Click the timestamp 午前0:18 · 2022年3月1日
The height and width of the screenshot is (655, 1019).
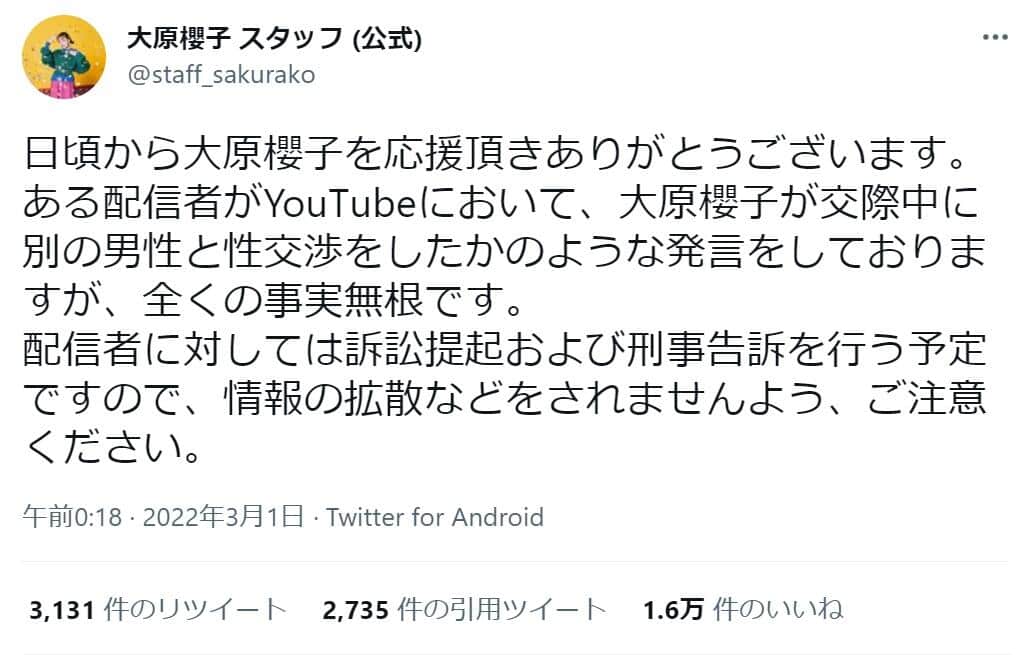pyautogui.click(x=166, y=518)
